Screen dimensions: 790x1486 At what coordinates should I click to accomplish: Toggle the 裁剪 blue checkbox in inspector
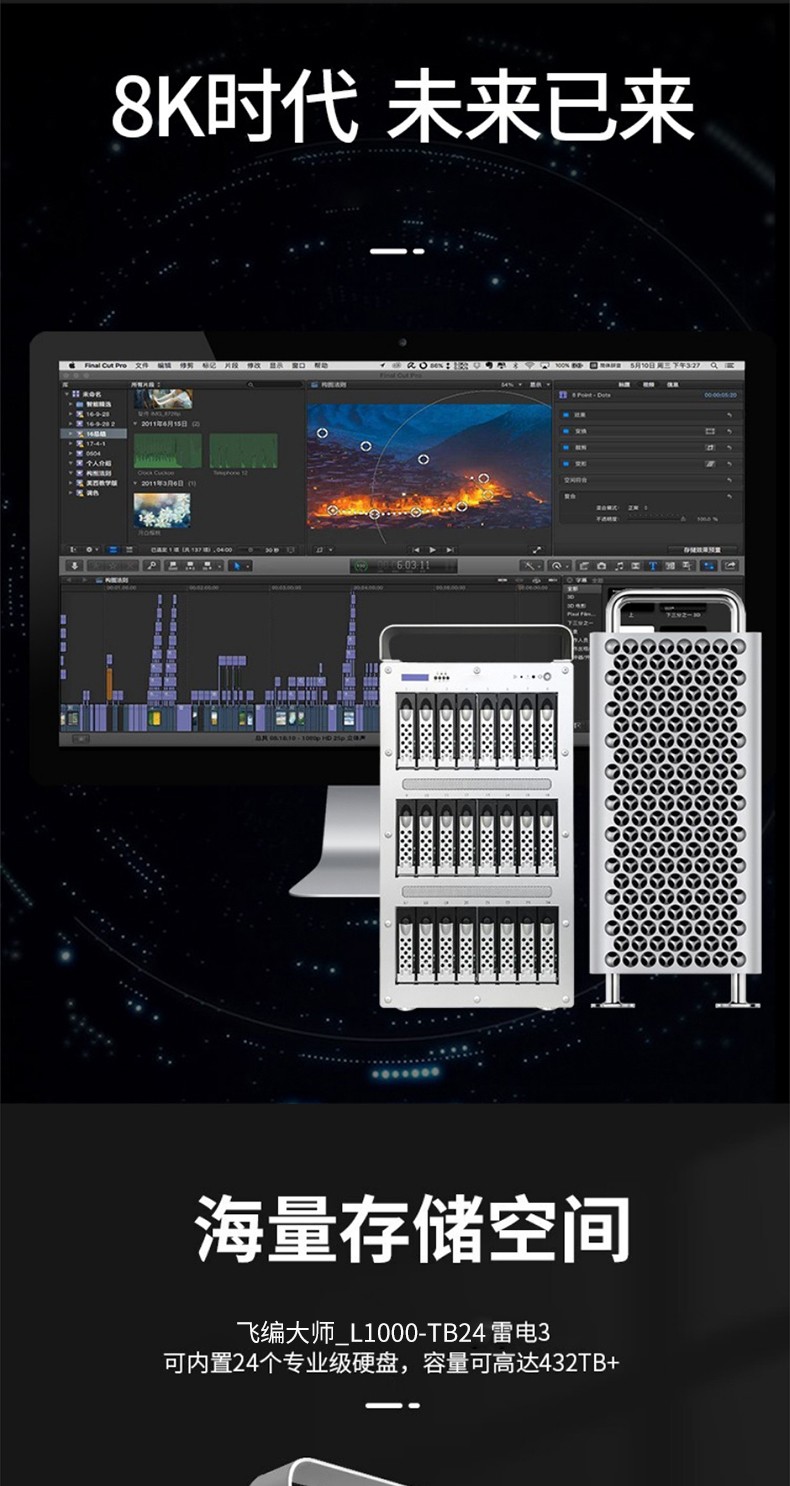click(x=565, y=447)
